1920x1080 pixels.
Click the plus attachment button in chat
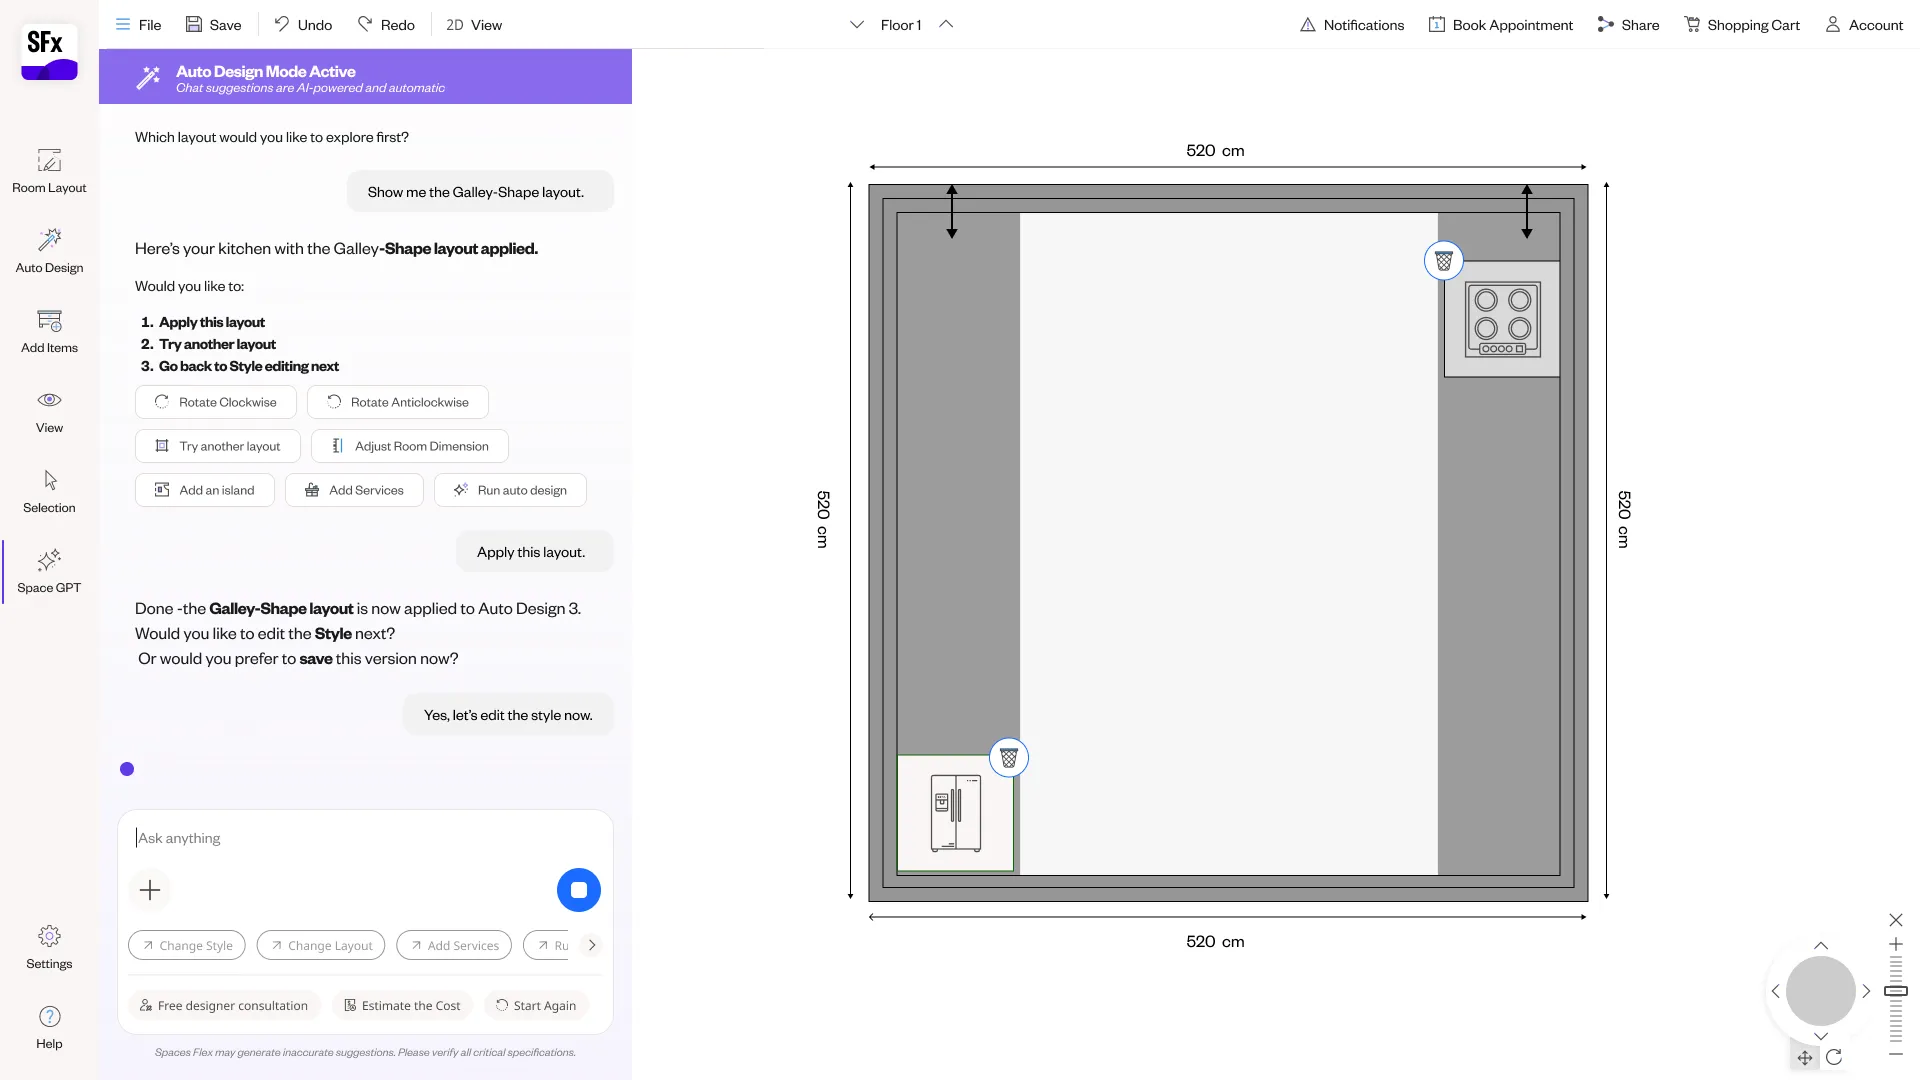click(x=150, y=890)
